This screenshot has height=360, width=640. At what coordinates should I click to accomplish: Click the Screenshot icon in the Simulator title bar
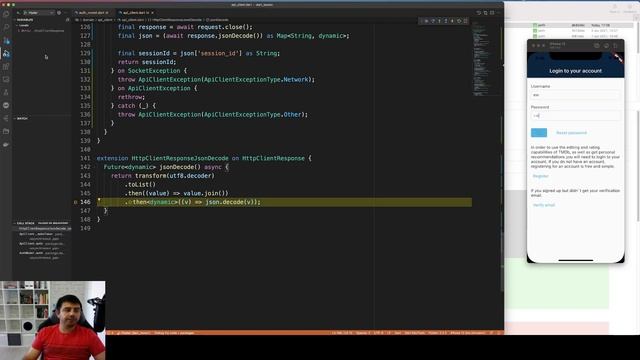(x=606, y=45)
